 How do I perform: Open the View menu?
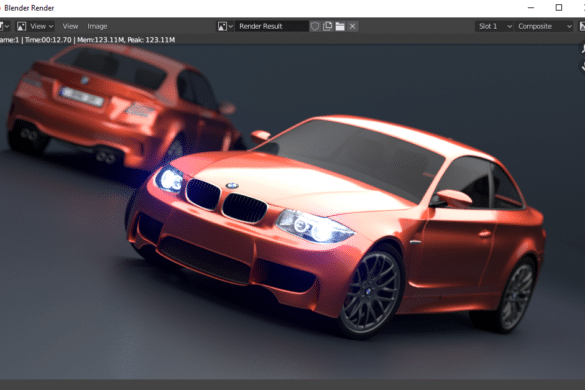click(70, 26)
